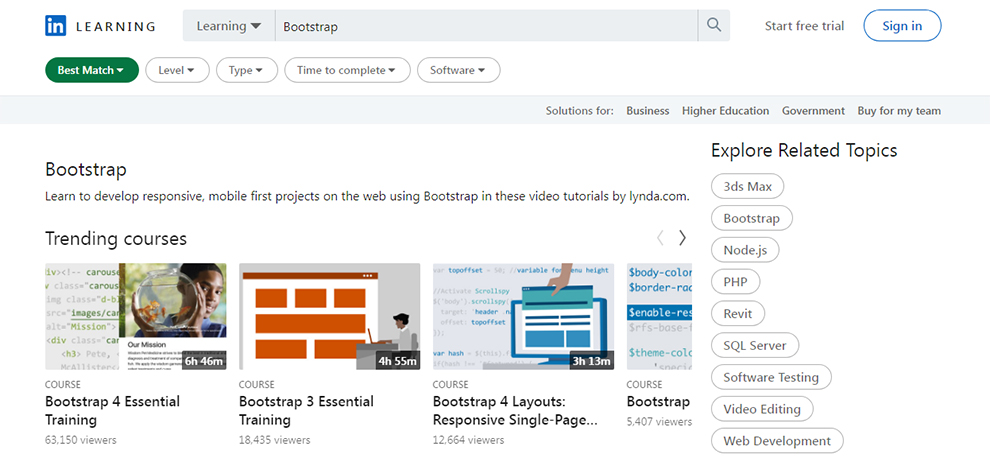
Task: Click Start free trial
Action: click(804, 26)
